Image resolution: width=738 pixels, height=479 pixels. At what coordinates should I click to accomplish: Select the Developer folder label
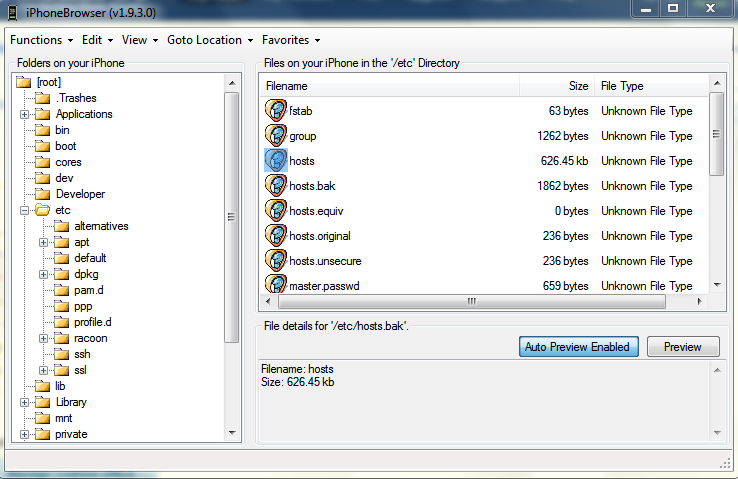[80, 194]
